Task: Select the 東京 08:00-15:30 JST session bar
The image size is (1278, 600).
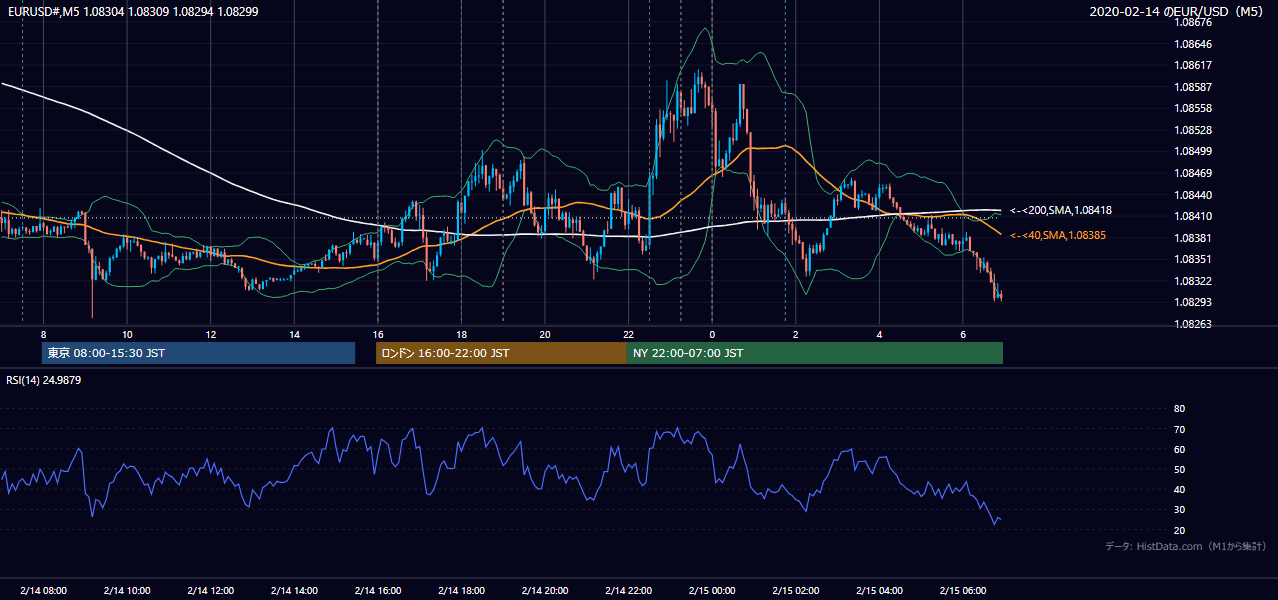Action: tap(199, 353)
